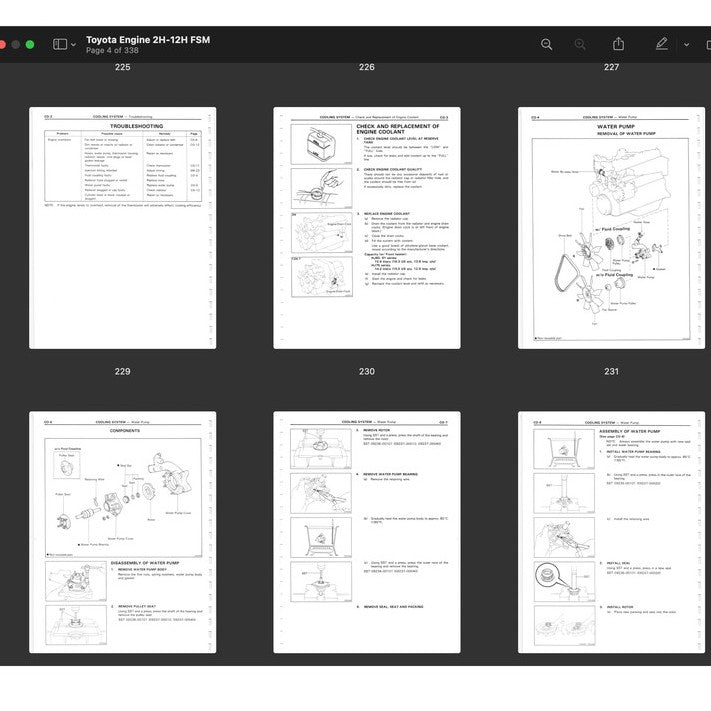Click the yellow minimize window button

click(15, 44)
